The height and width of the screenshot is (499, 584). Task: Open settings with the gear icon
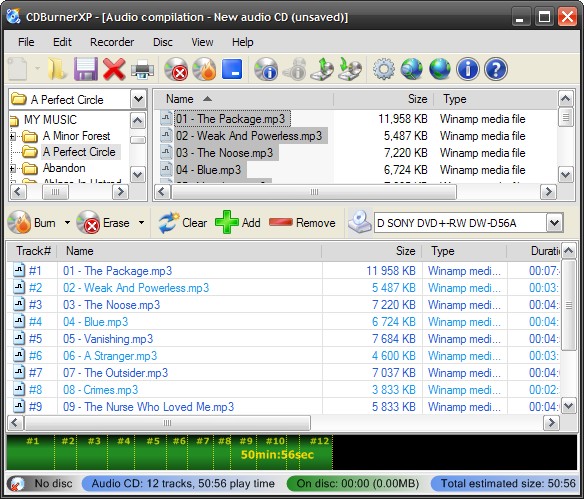tap(384, 69)
